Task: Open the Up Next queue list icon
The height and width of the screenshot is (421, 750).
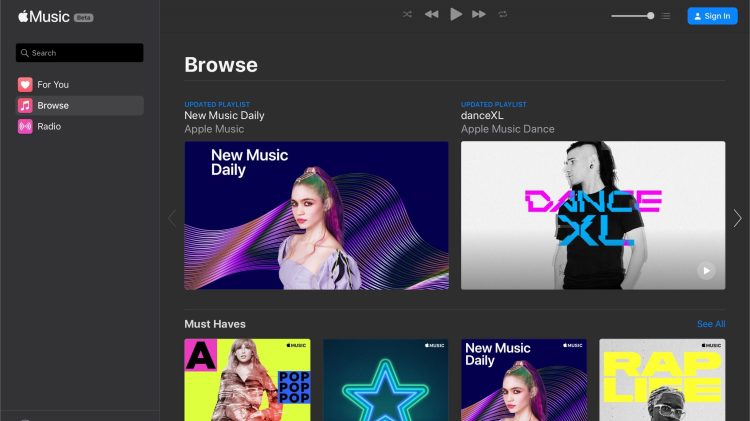Action: [666, 16]
